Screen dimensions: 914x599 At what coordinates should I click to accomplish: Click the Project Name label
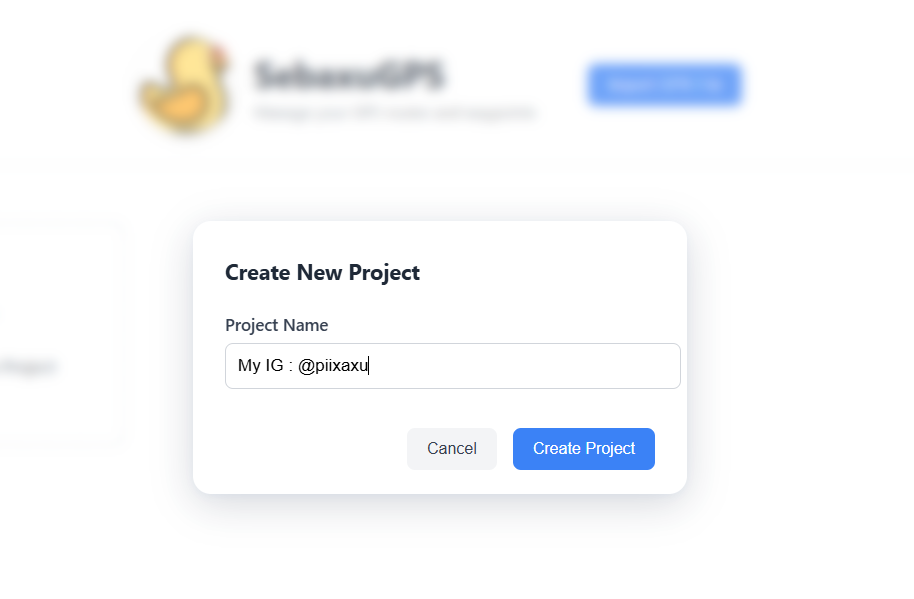[x=276, y=325]
